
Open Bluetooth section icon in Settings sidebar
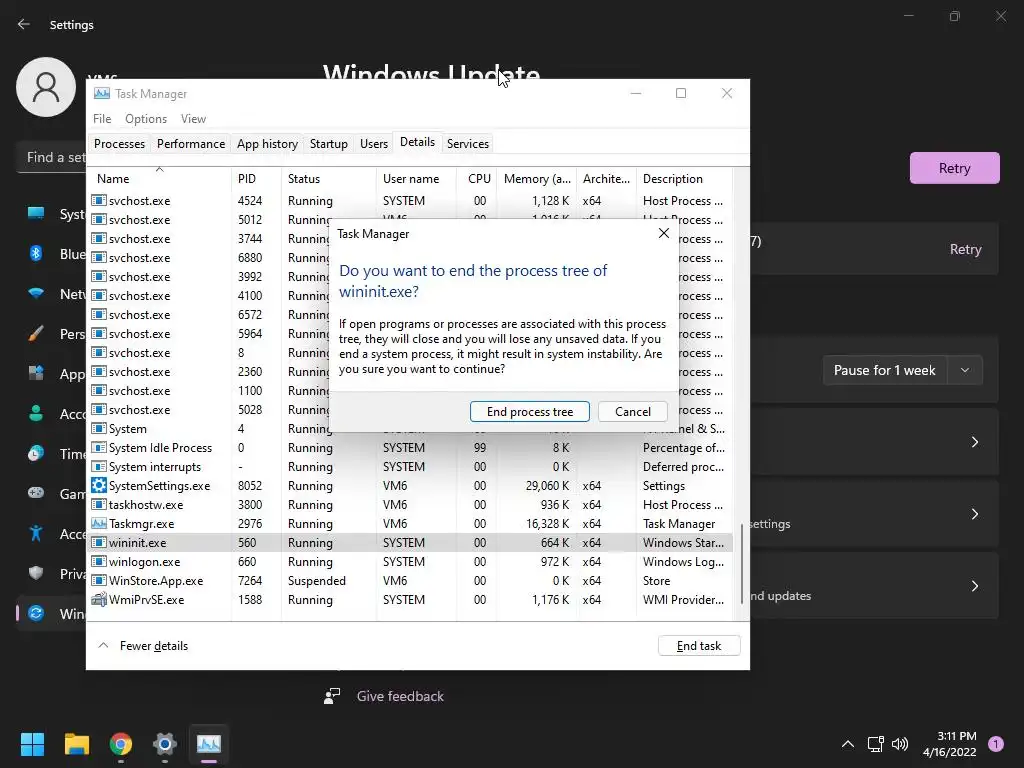pos(36,253)
